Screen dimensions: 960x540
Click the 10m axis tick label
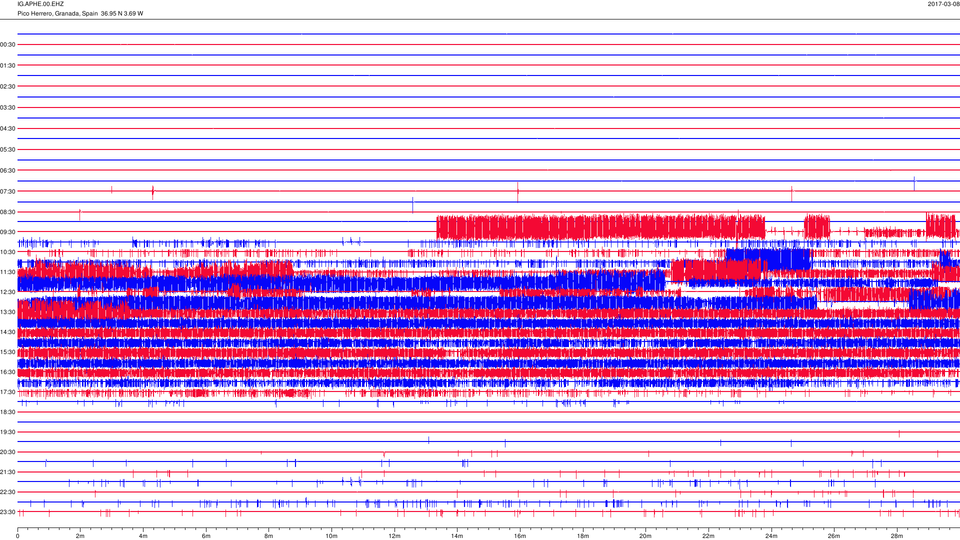(x=331, y=536)
